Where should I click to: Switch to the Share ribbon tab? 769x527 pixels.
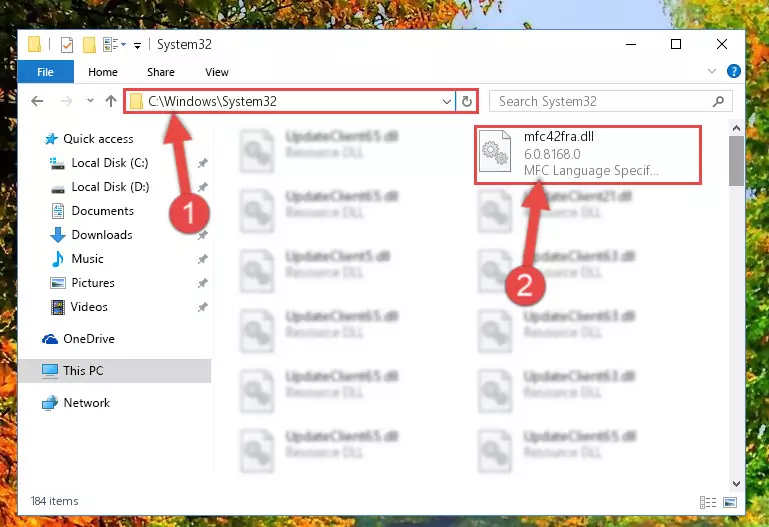tap(161, 72)
